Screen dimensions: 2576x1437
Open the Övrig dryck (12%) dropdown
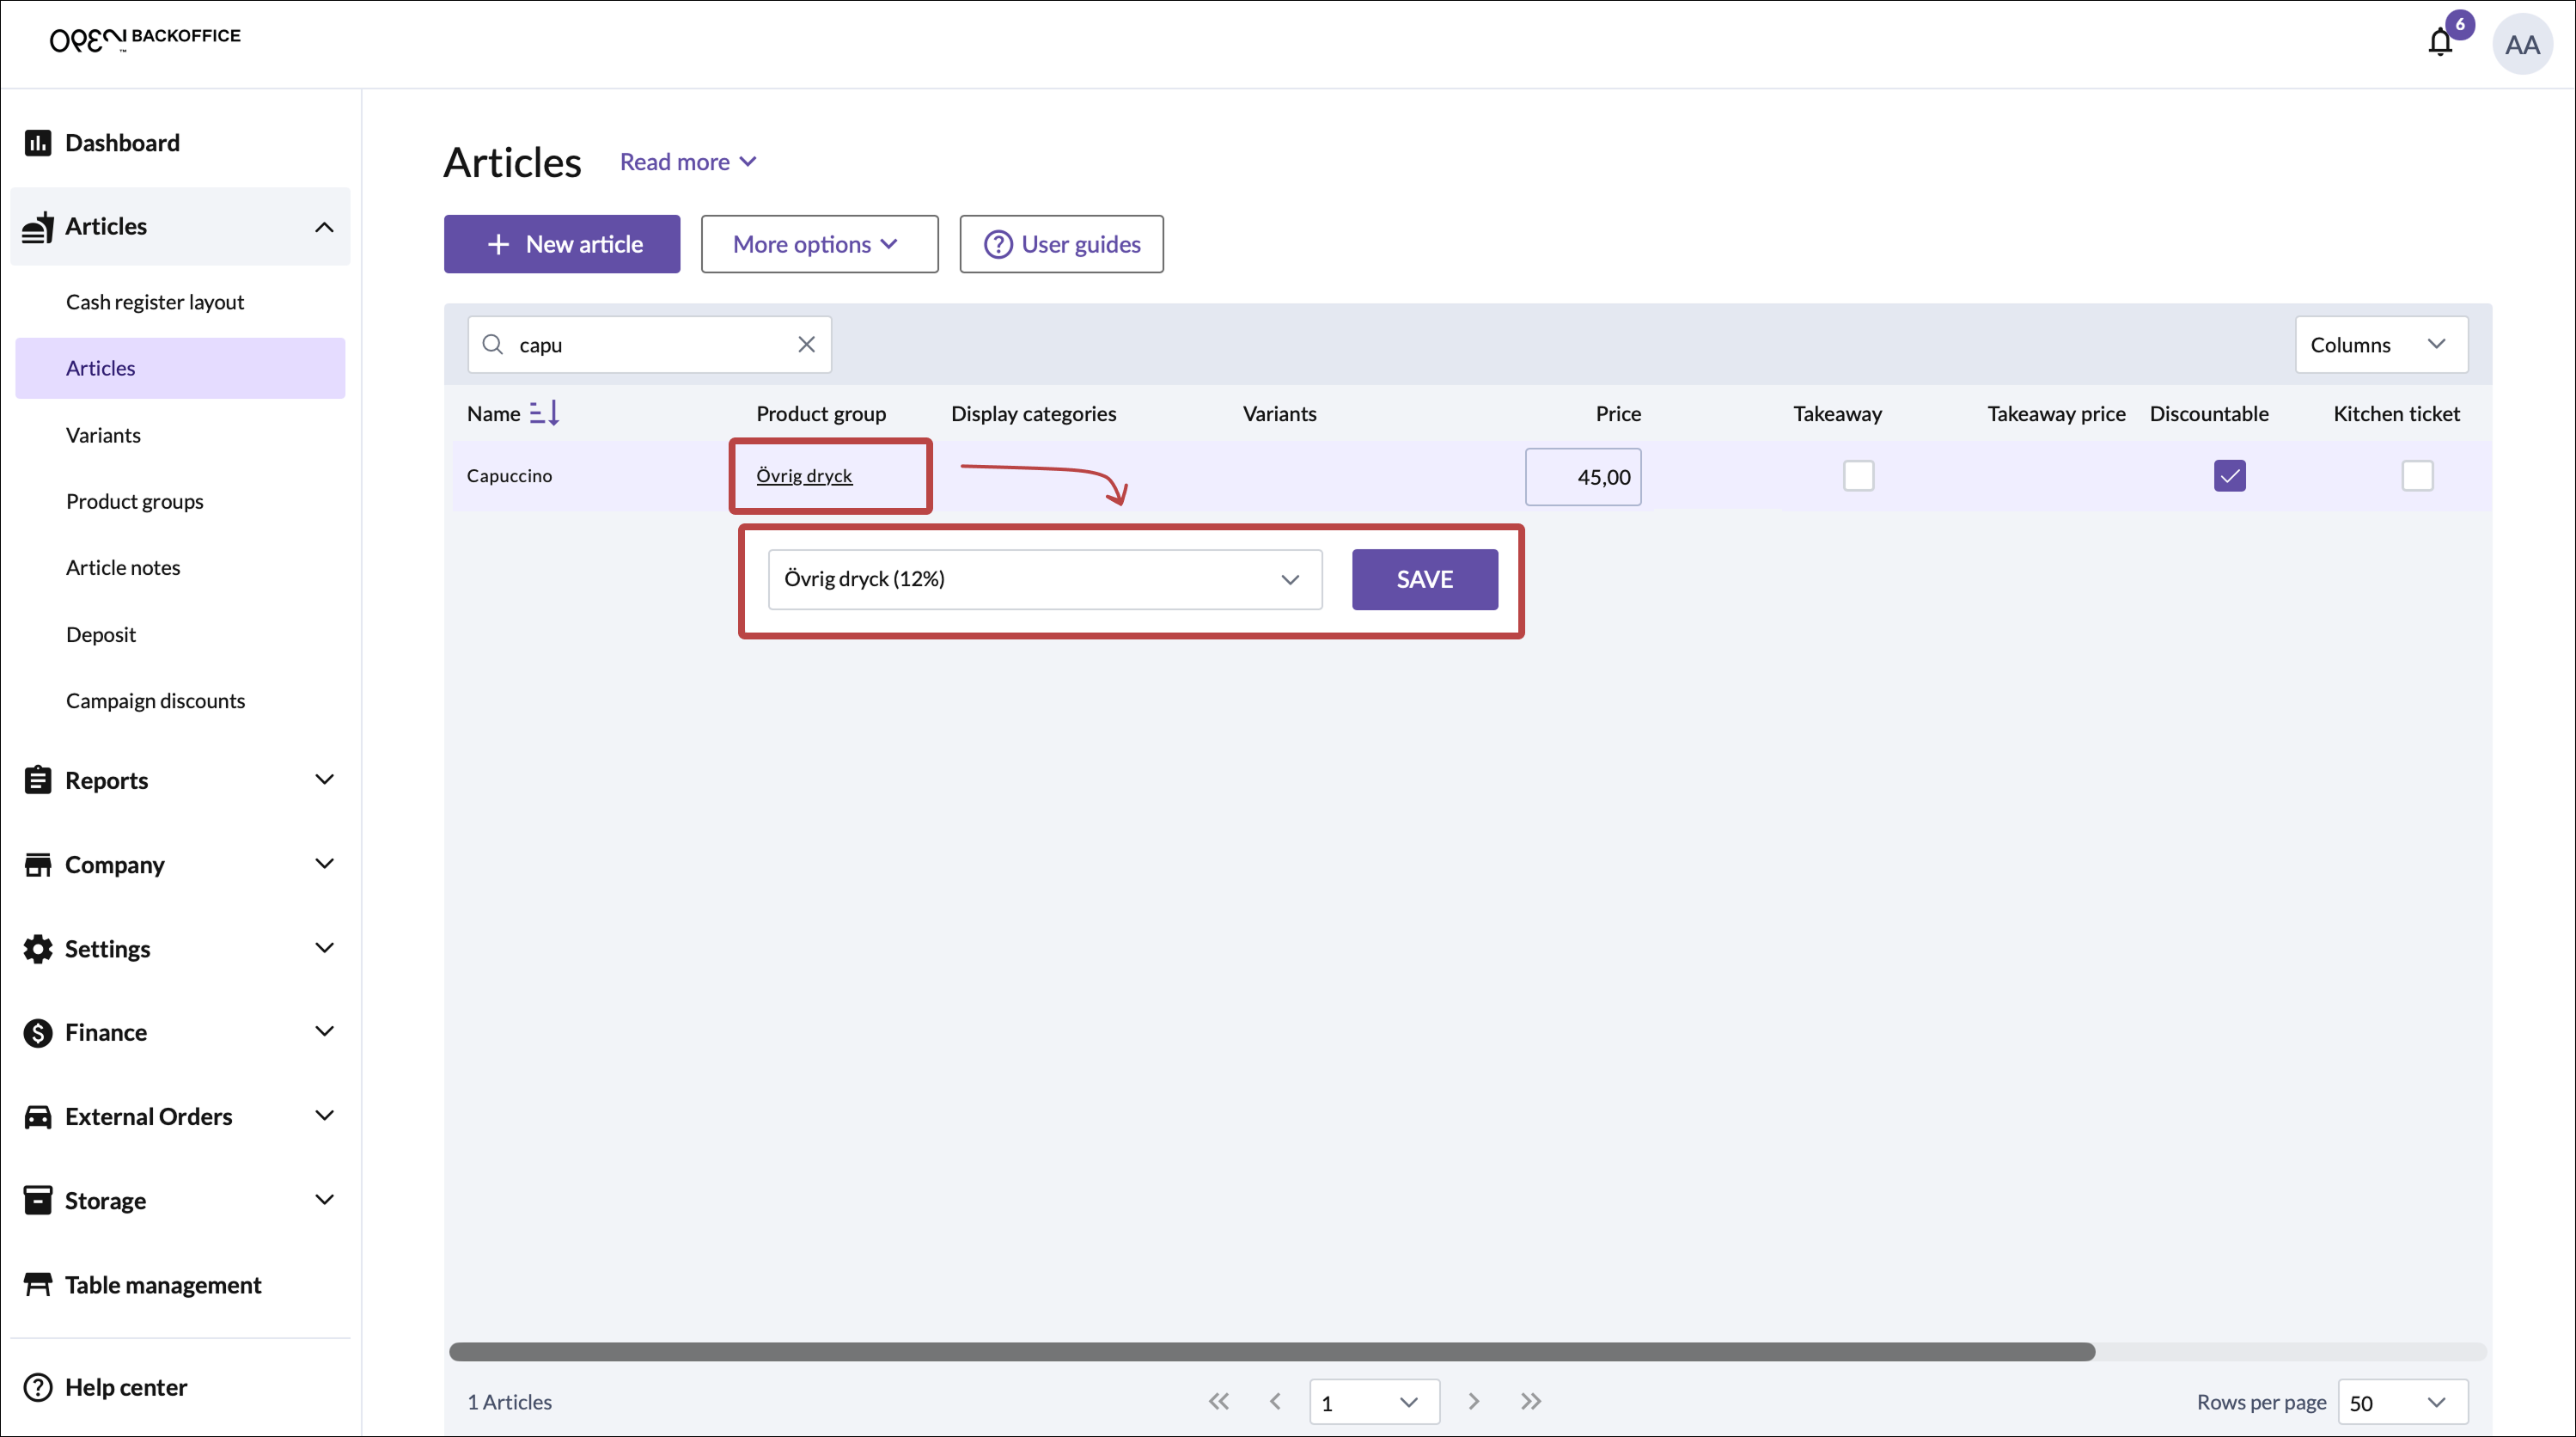(x=1044, y=579)
